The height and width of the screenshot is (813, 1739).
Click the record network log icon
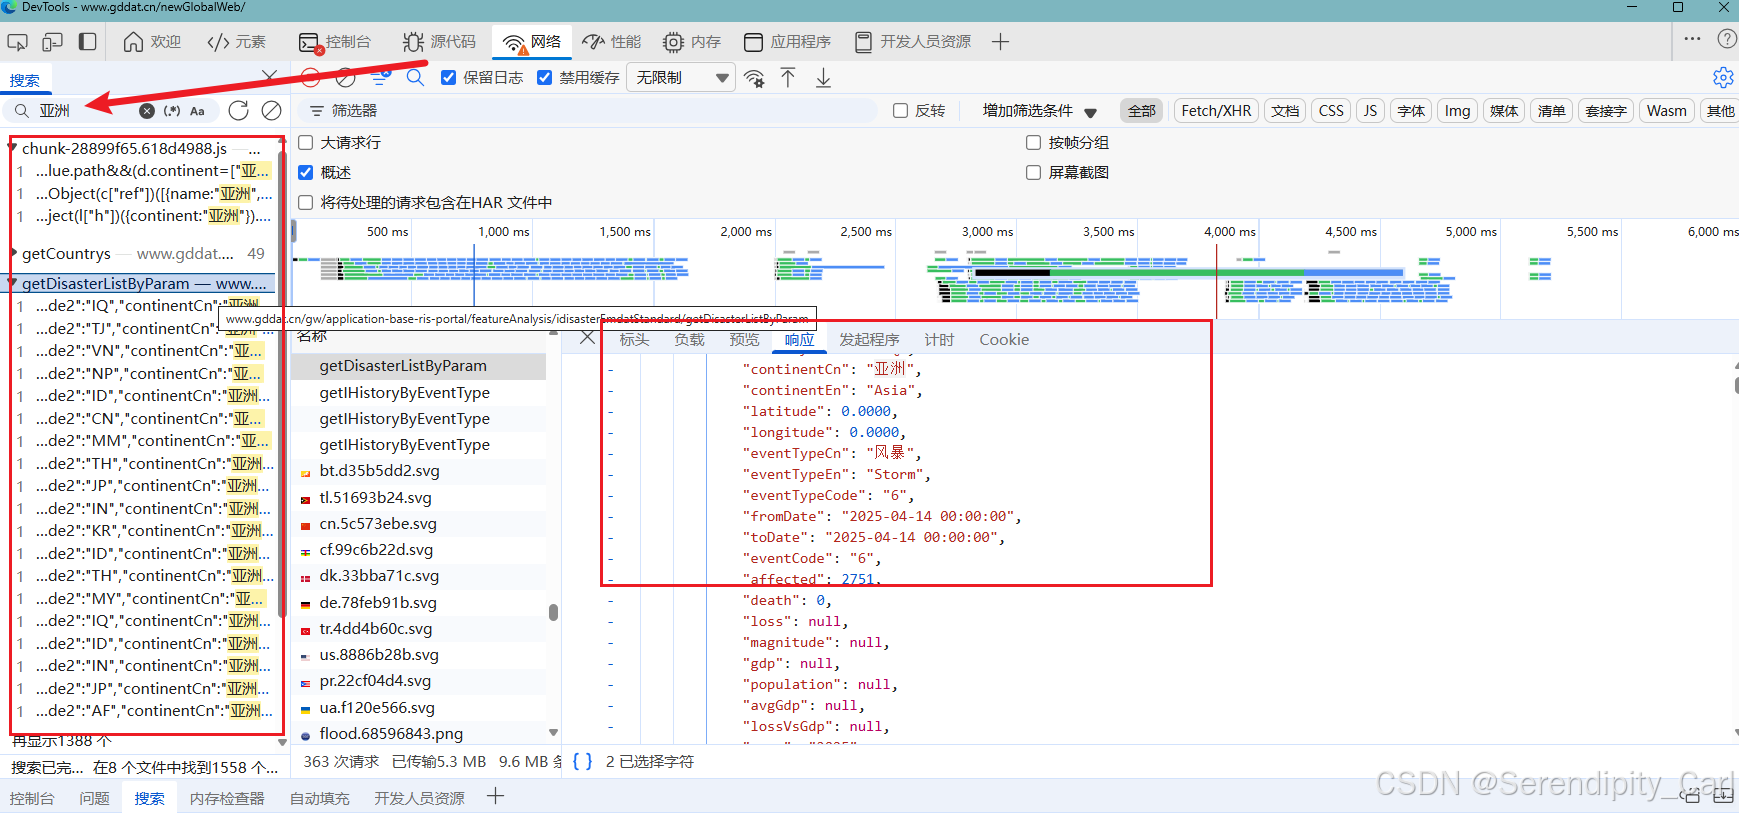[310, 78]
